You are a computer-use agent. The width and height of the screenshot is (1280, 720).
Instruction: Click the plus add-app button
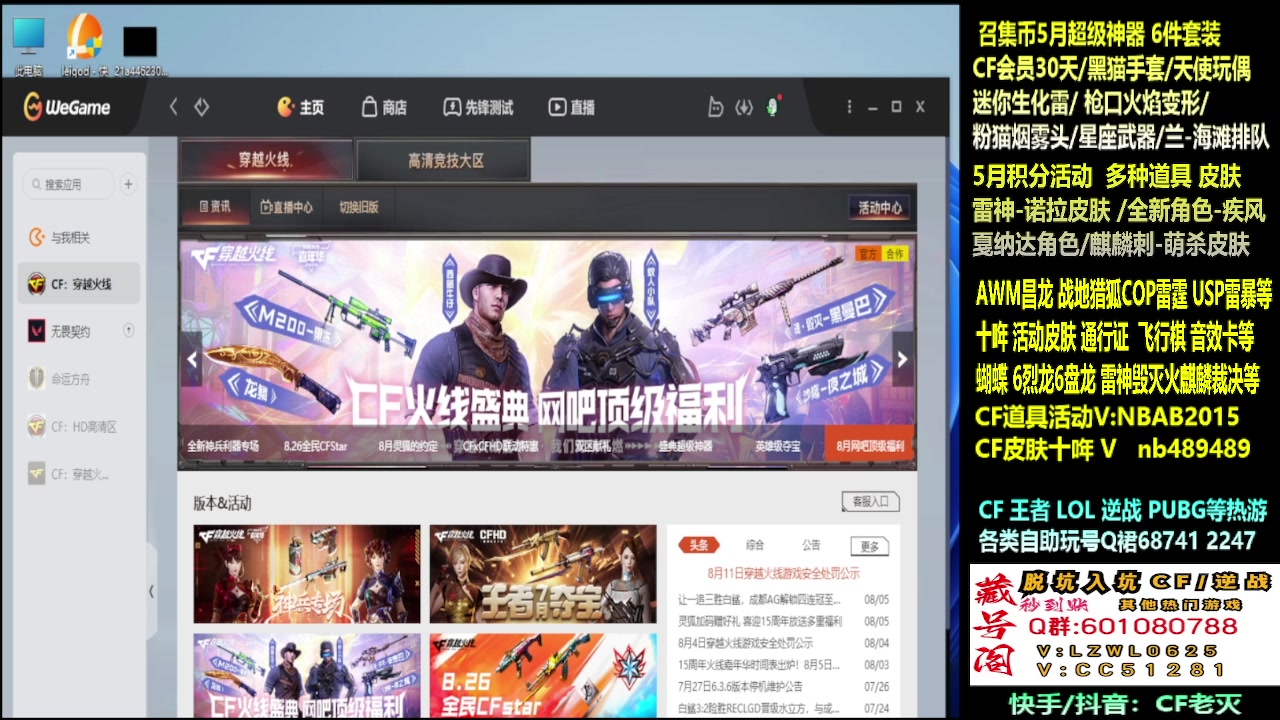(128, 184)
